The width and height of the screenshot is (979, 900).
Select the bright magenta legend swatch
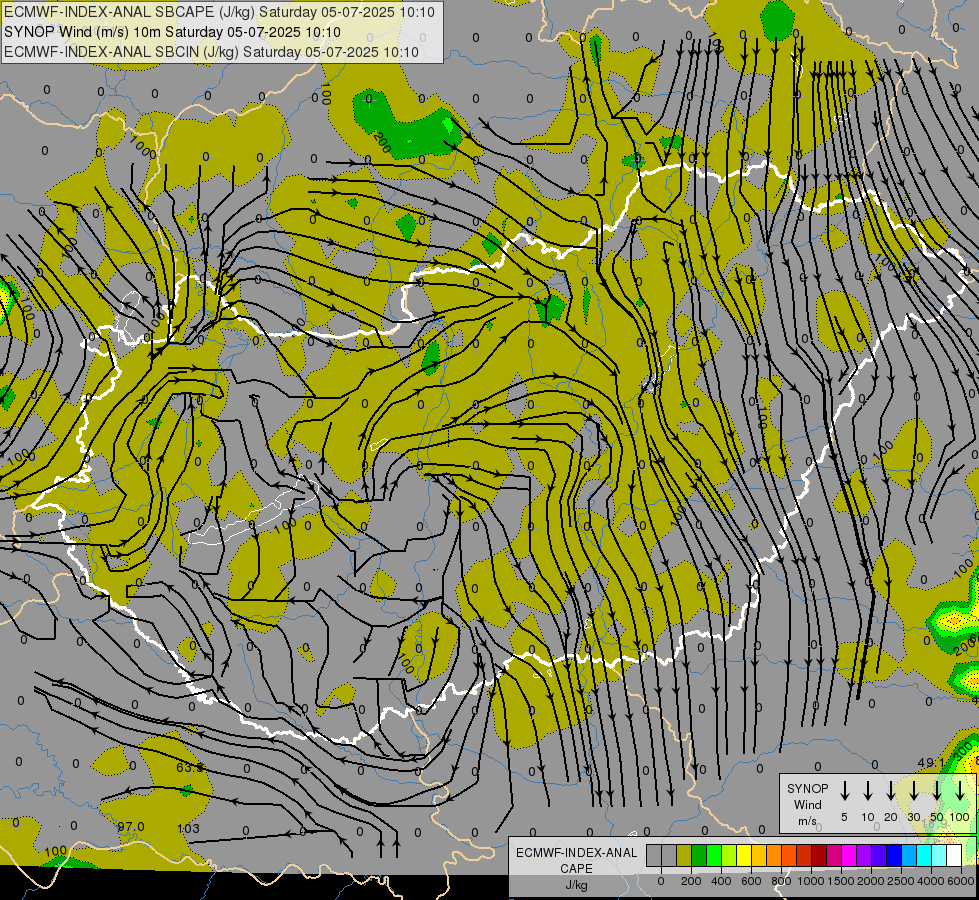(849, 855)
